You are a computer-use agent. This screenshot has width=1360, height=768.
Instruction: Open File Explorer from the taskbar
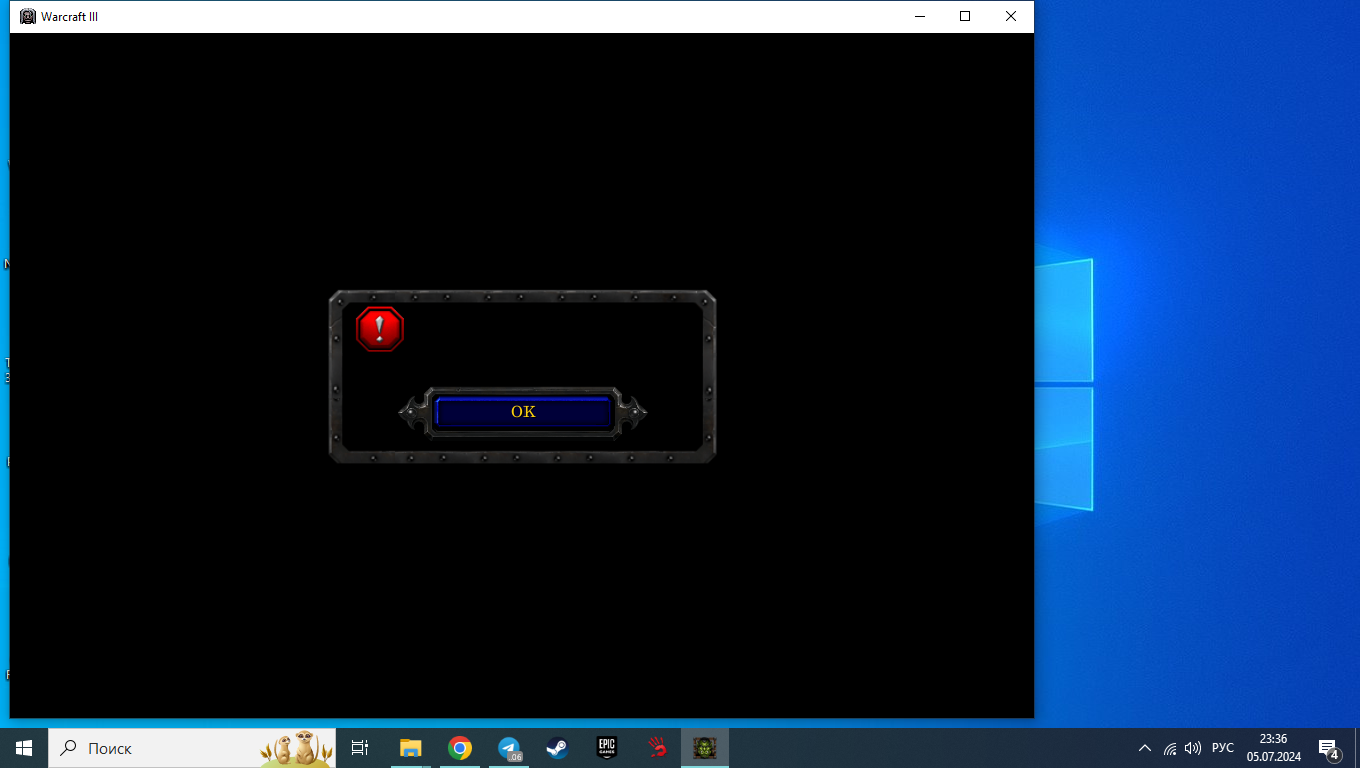click(411, 748)
